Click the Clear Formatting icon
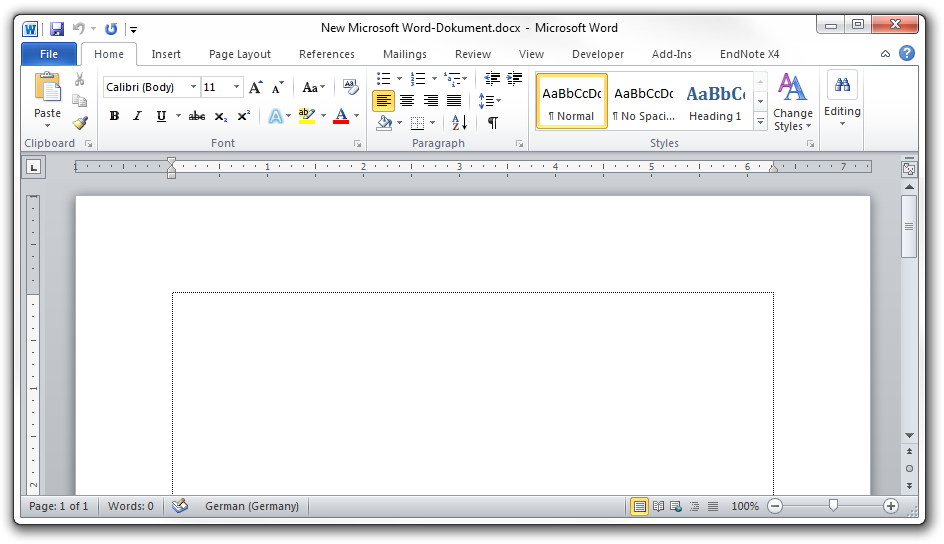 pos(350,87)
